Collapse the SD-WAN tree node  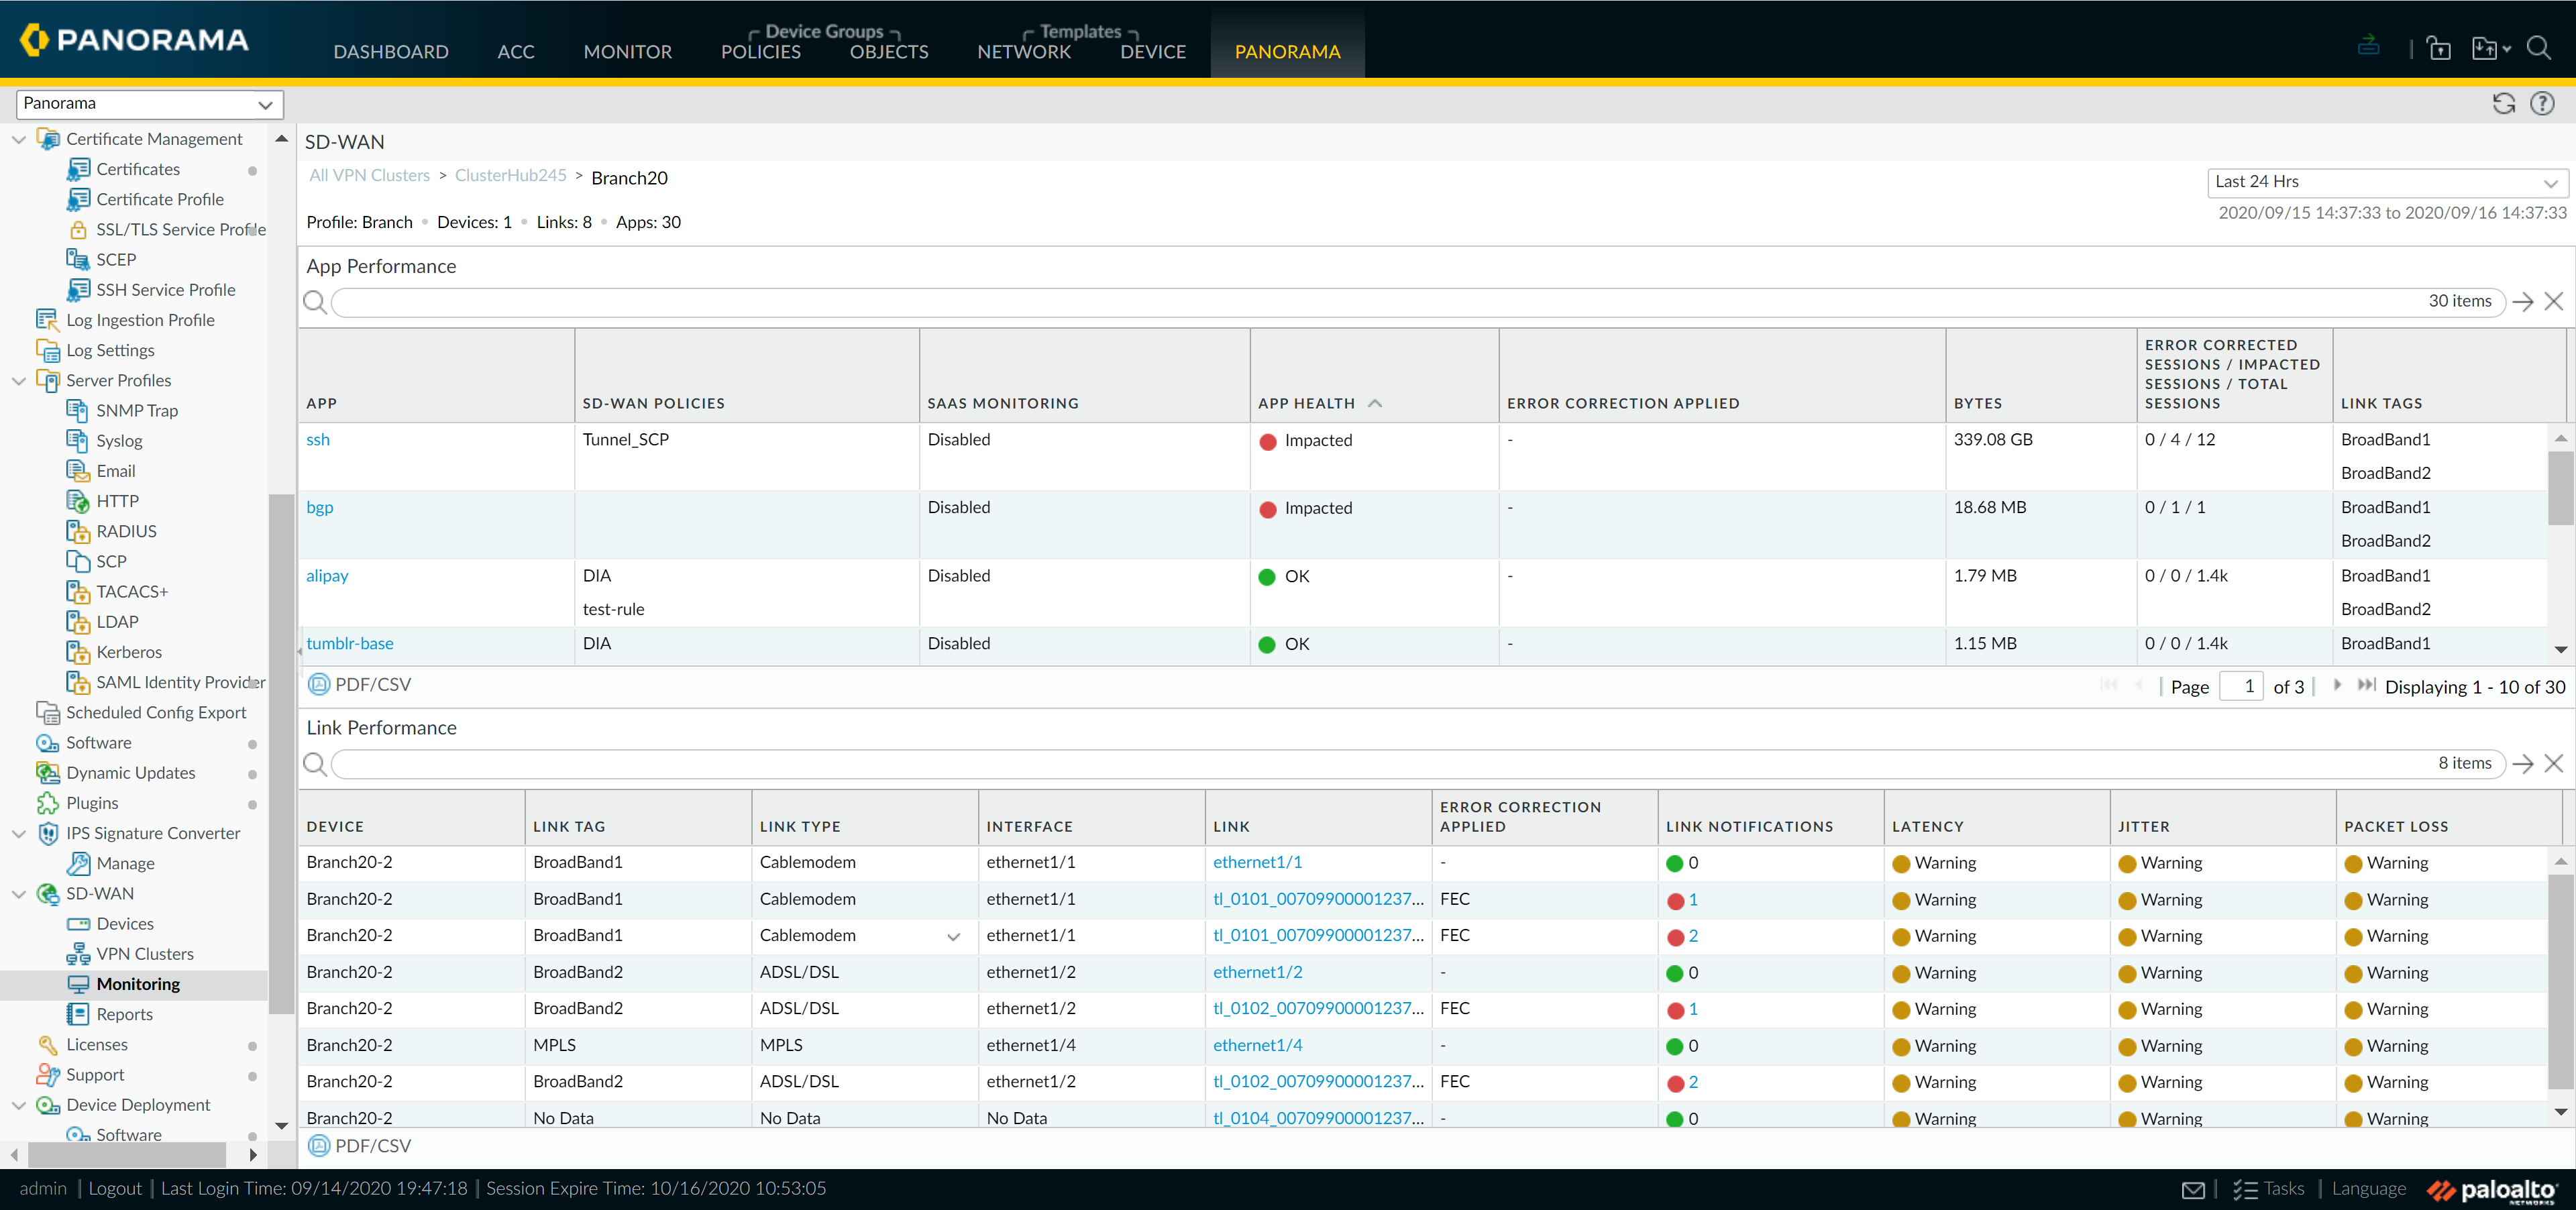coord(18,894)
